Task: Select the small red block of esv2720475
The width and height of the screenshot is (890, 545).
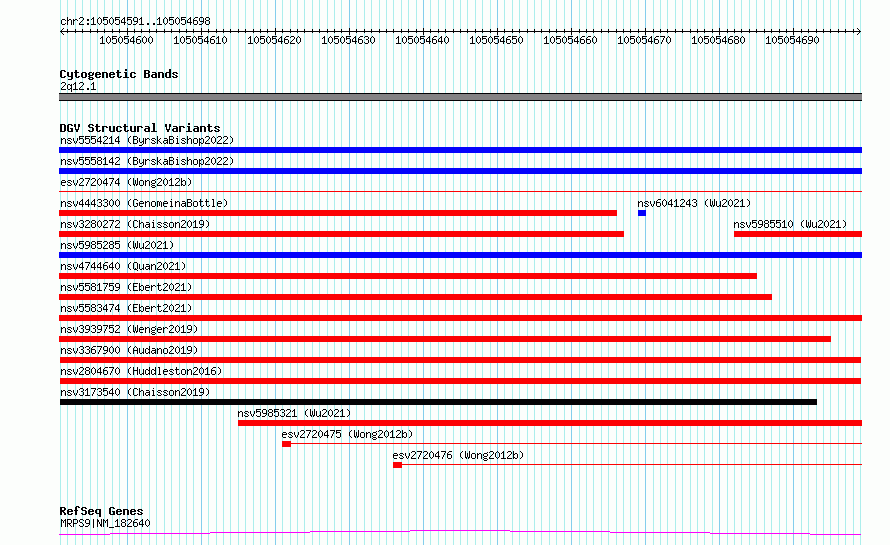Action: (287, 444)
